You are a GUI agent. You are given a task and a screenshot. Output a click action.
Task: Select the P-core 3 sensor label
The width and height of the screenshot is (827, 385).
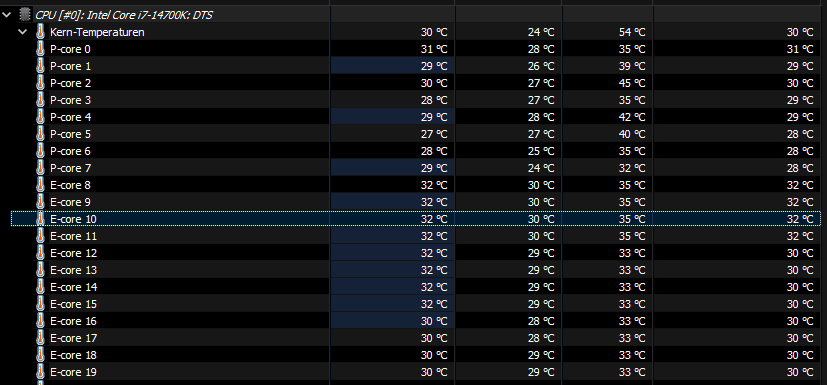[x=70, y=100]
